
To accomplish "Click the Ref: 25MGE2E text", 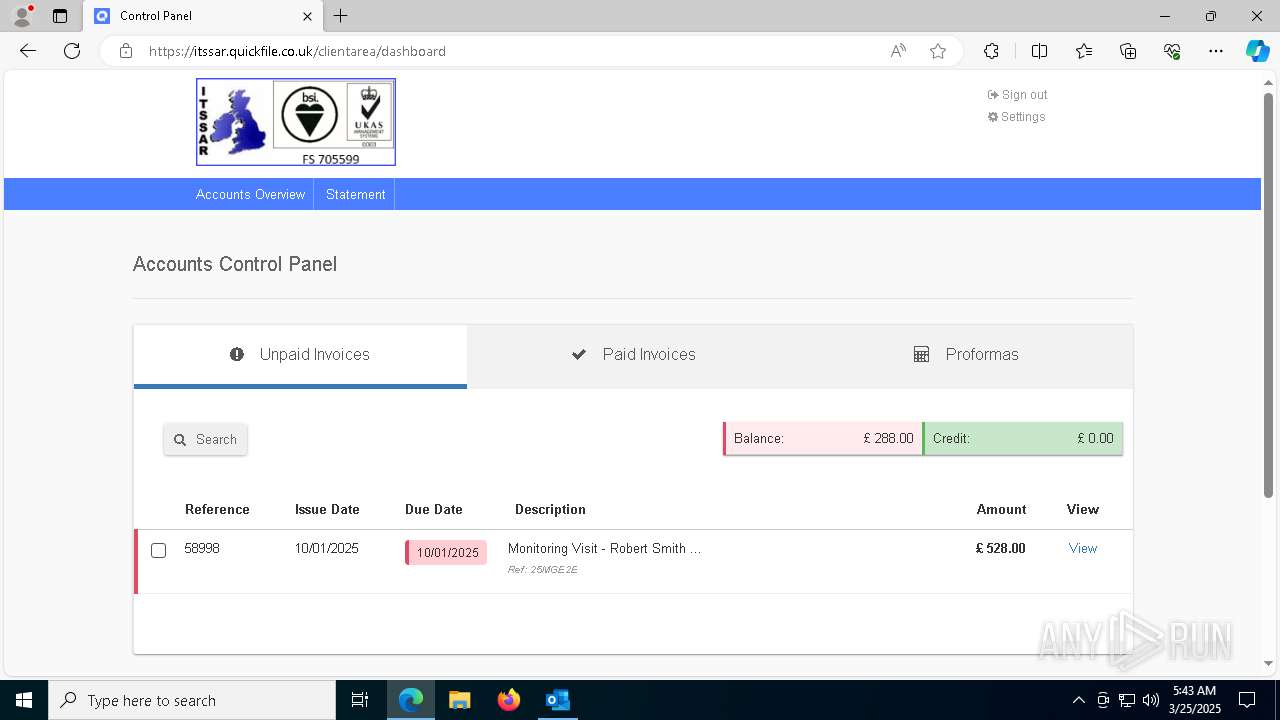I will point(542,570).
